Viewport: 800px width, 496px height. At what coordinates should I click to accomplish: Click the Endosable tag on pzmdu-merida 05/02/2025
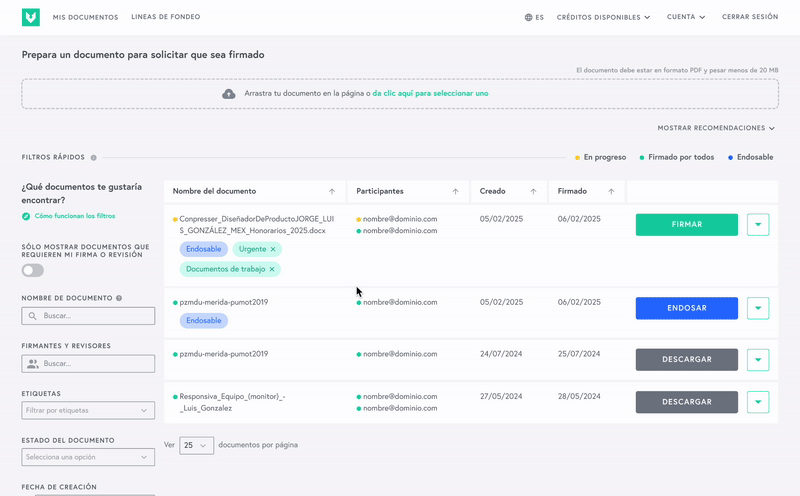(204, 320)
